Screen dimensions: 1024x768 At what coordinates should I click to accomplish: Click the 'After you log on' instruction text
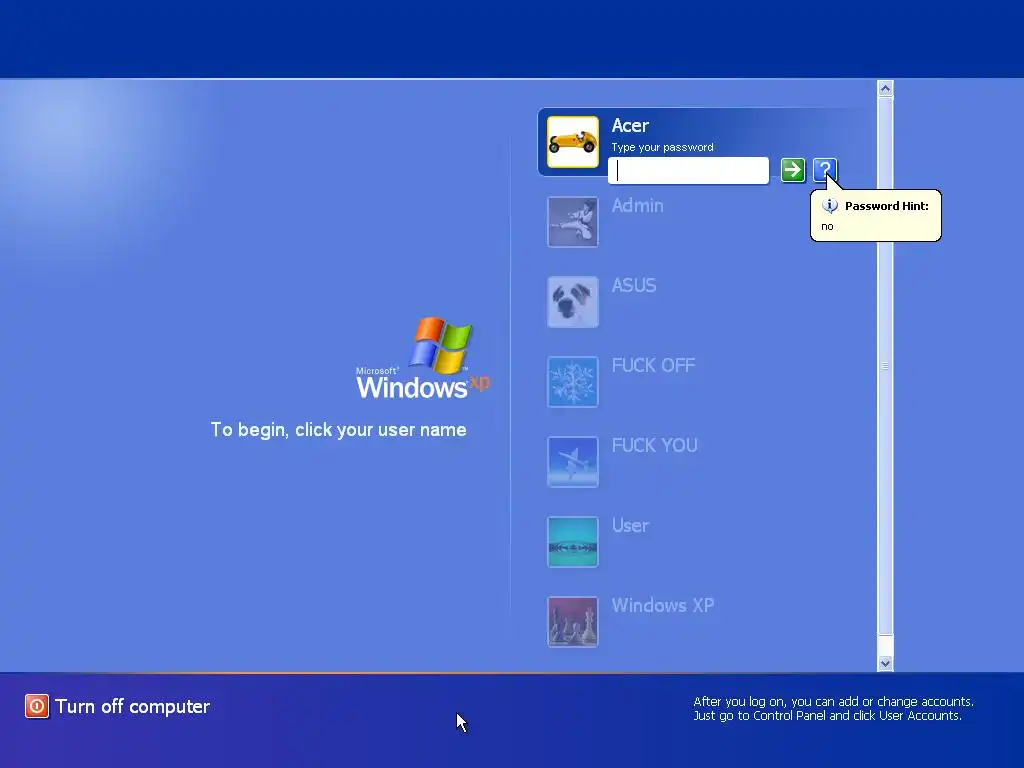(x=833, y=709)
